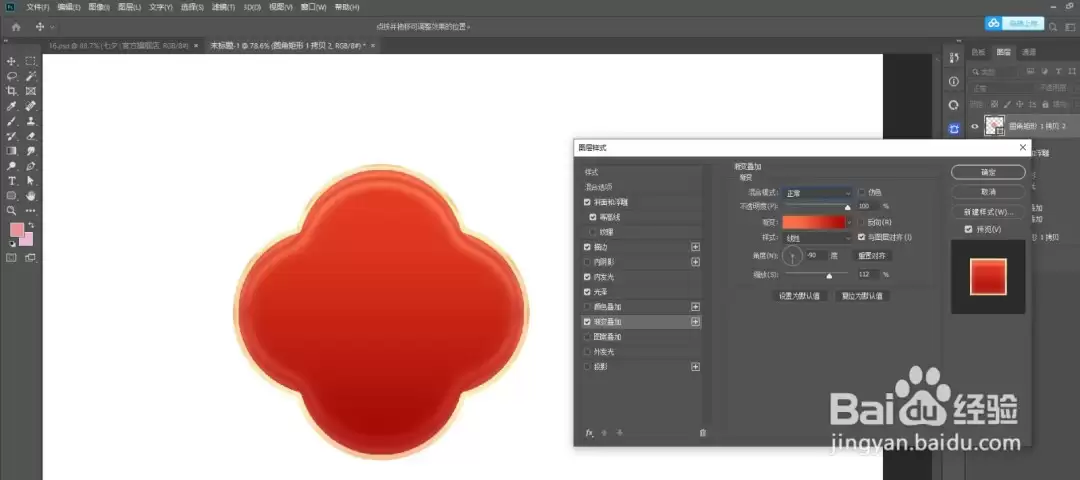
Task: Open the gradient preview bar editor
Action: point(813,222)
